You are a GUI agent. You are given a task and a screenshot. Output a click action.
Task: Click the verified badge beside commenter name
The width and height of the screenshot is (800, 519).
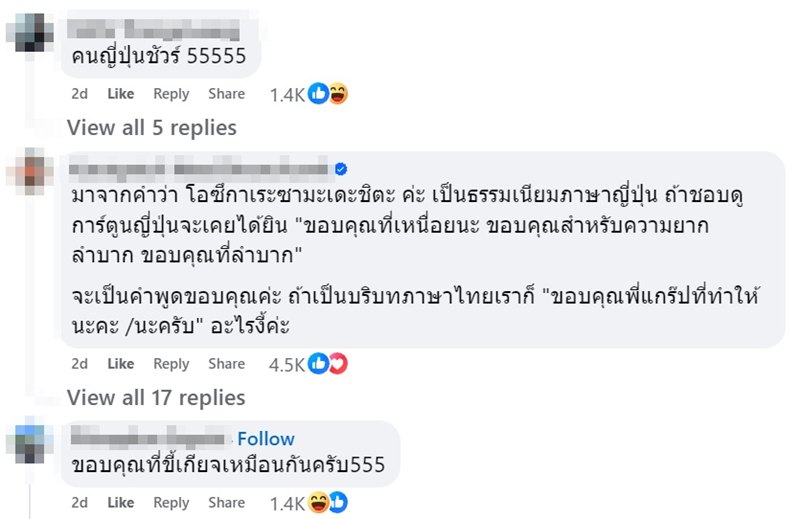pos(340,167)
